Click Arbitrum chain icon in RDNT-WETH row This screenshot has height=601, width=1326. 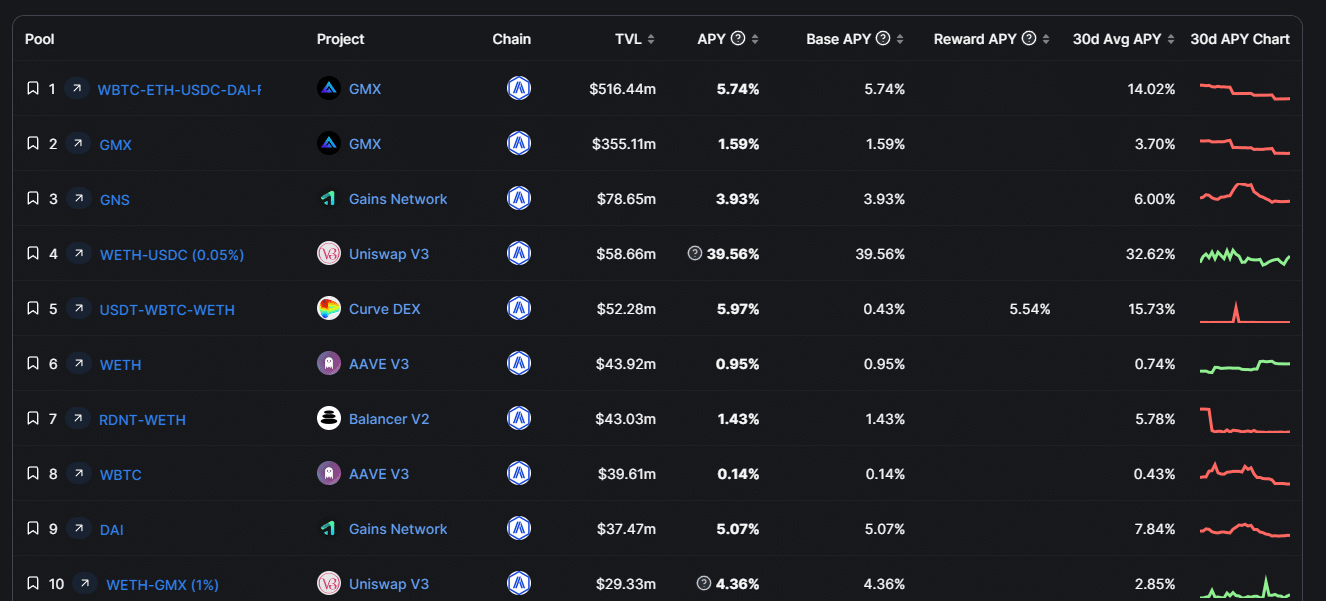pyautogui.click(x=519, y=419)
